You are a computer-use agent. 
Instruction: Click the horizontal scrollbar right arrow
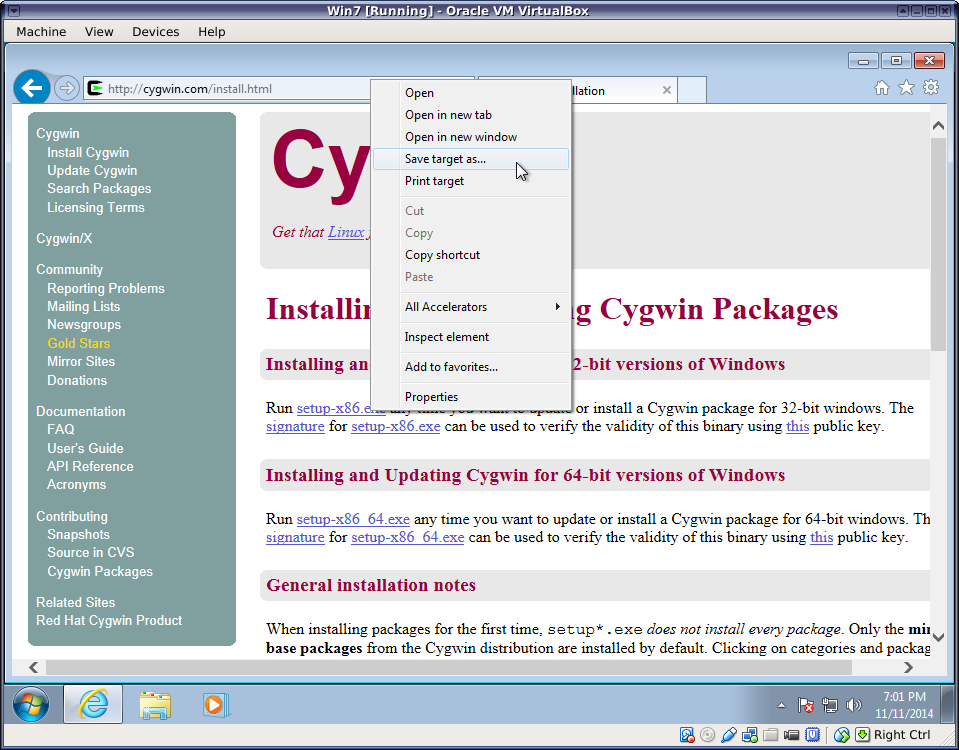908,667
